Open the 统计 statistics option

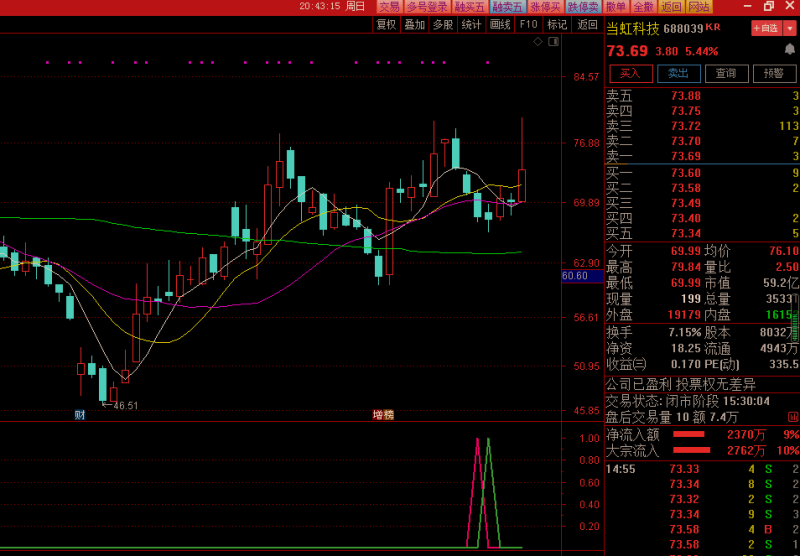(472, 25)
